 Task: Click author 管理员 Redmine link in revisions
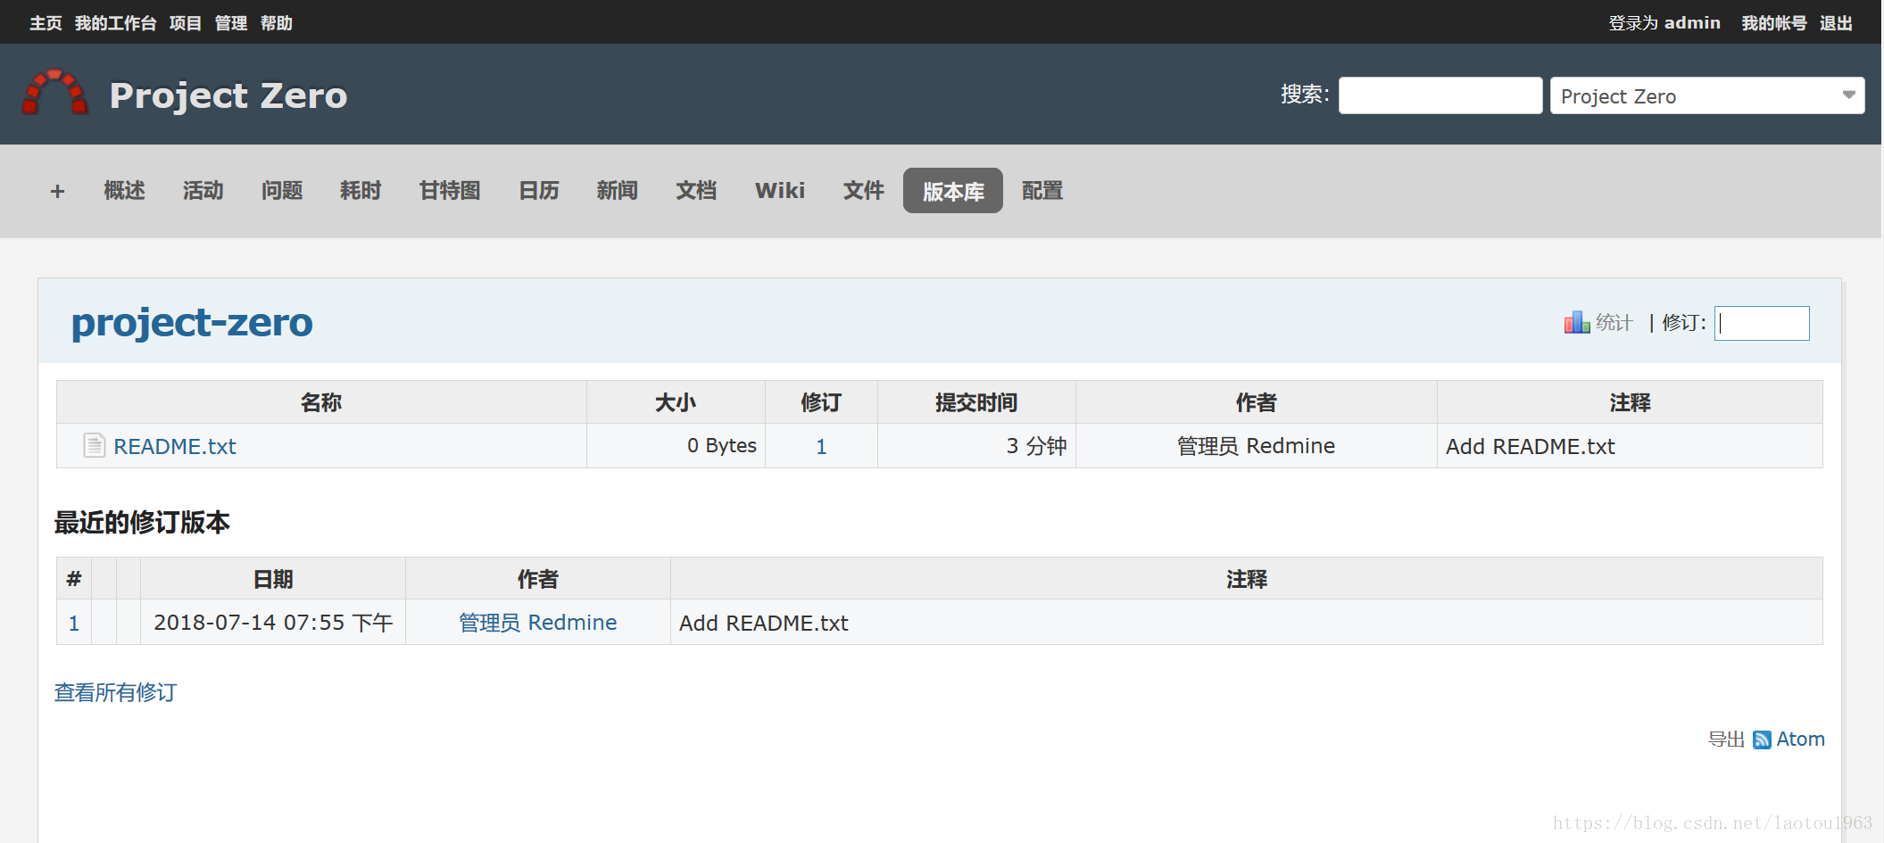click(538, 622)
